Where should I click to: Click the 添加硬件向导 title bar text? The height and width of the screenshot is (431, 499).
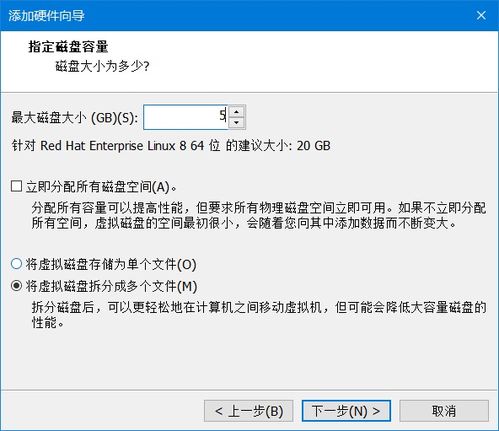tap(46, 16)
